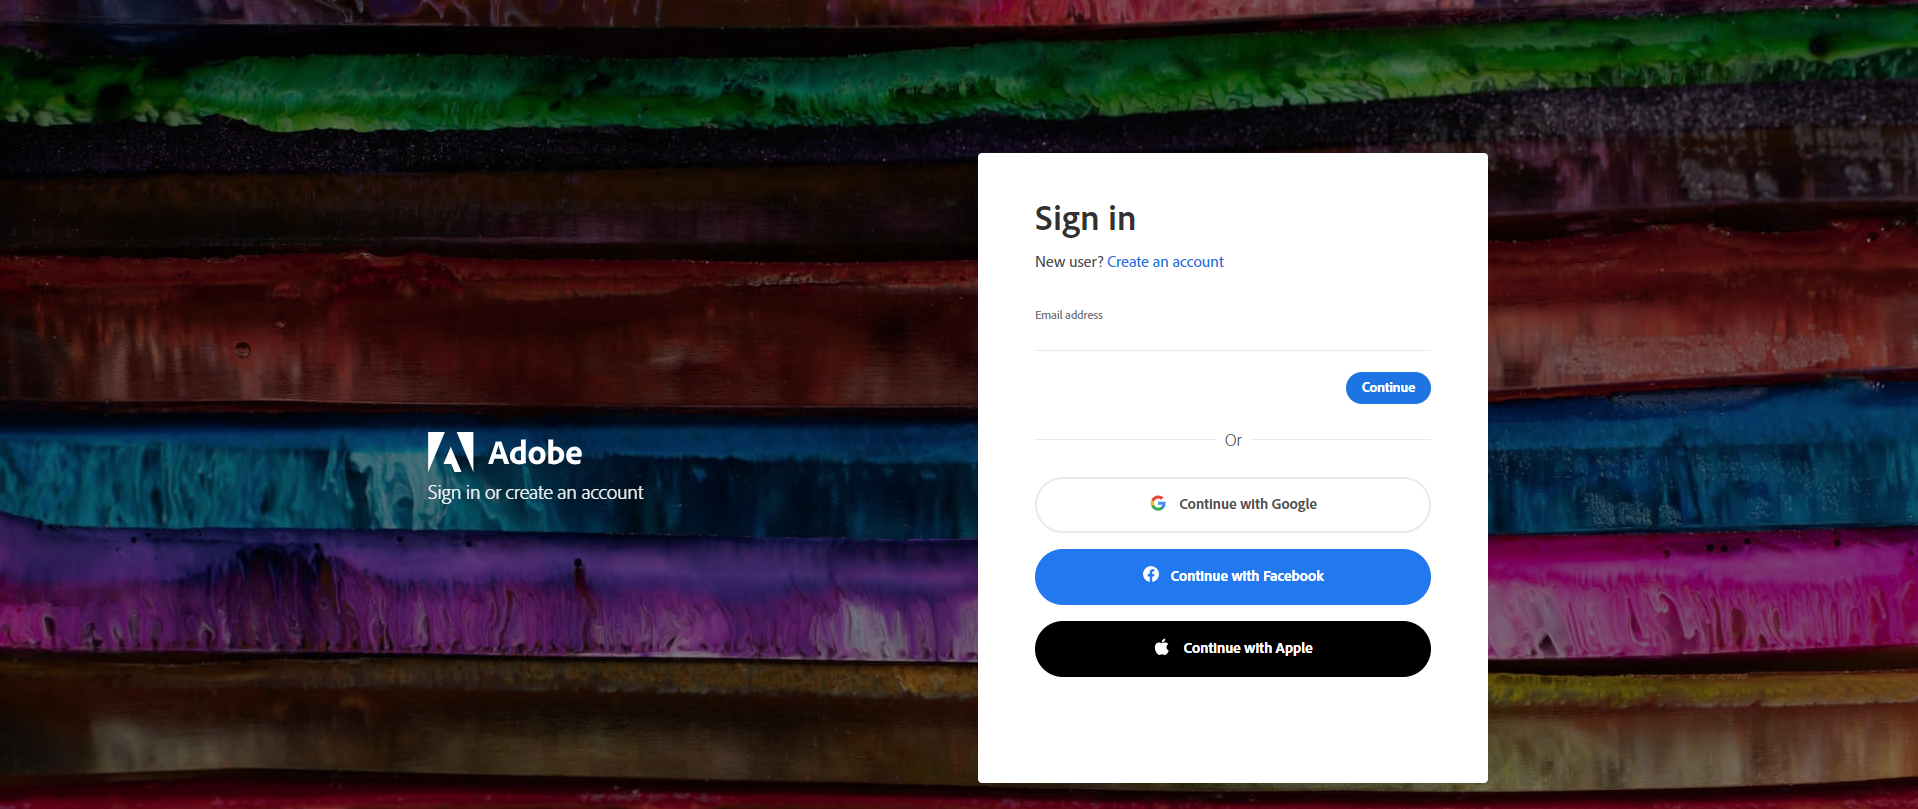Click the Or divider text

click(x=1233, y=440)
